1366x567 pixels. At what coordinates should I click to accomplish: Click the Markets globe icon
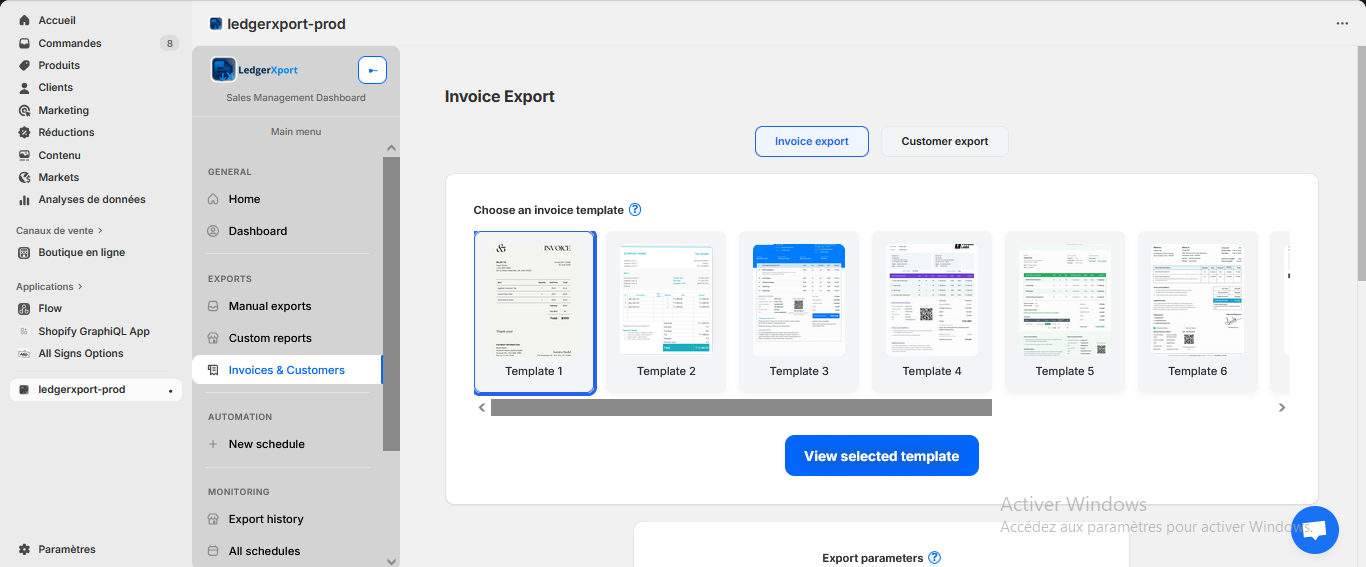coord(24,177)
